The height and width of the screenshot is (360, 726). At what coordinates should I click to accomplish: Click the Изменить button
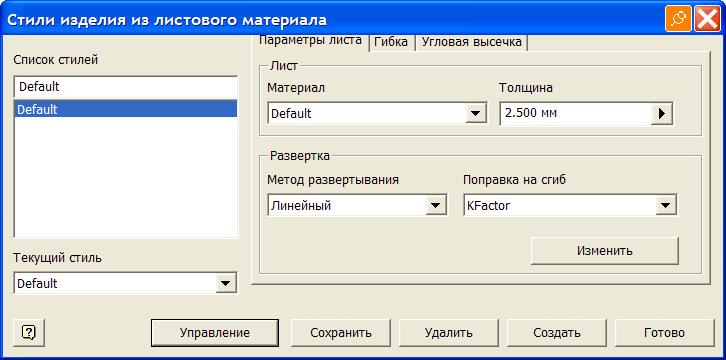[605, 251]
